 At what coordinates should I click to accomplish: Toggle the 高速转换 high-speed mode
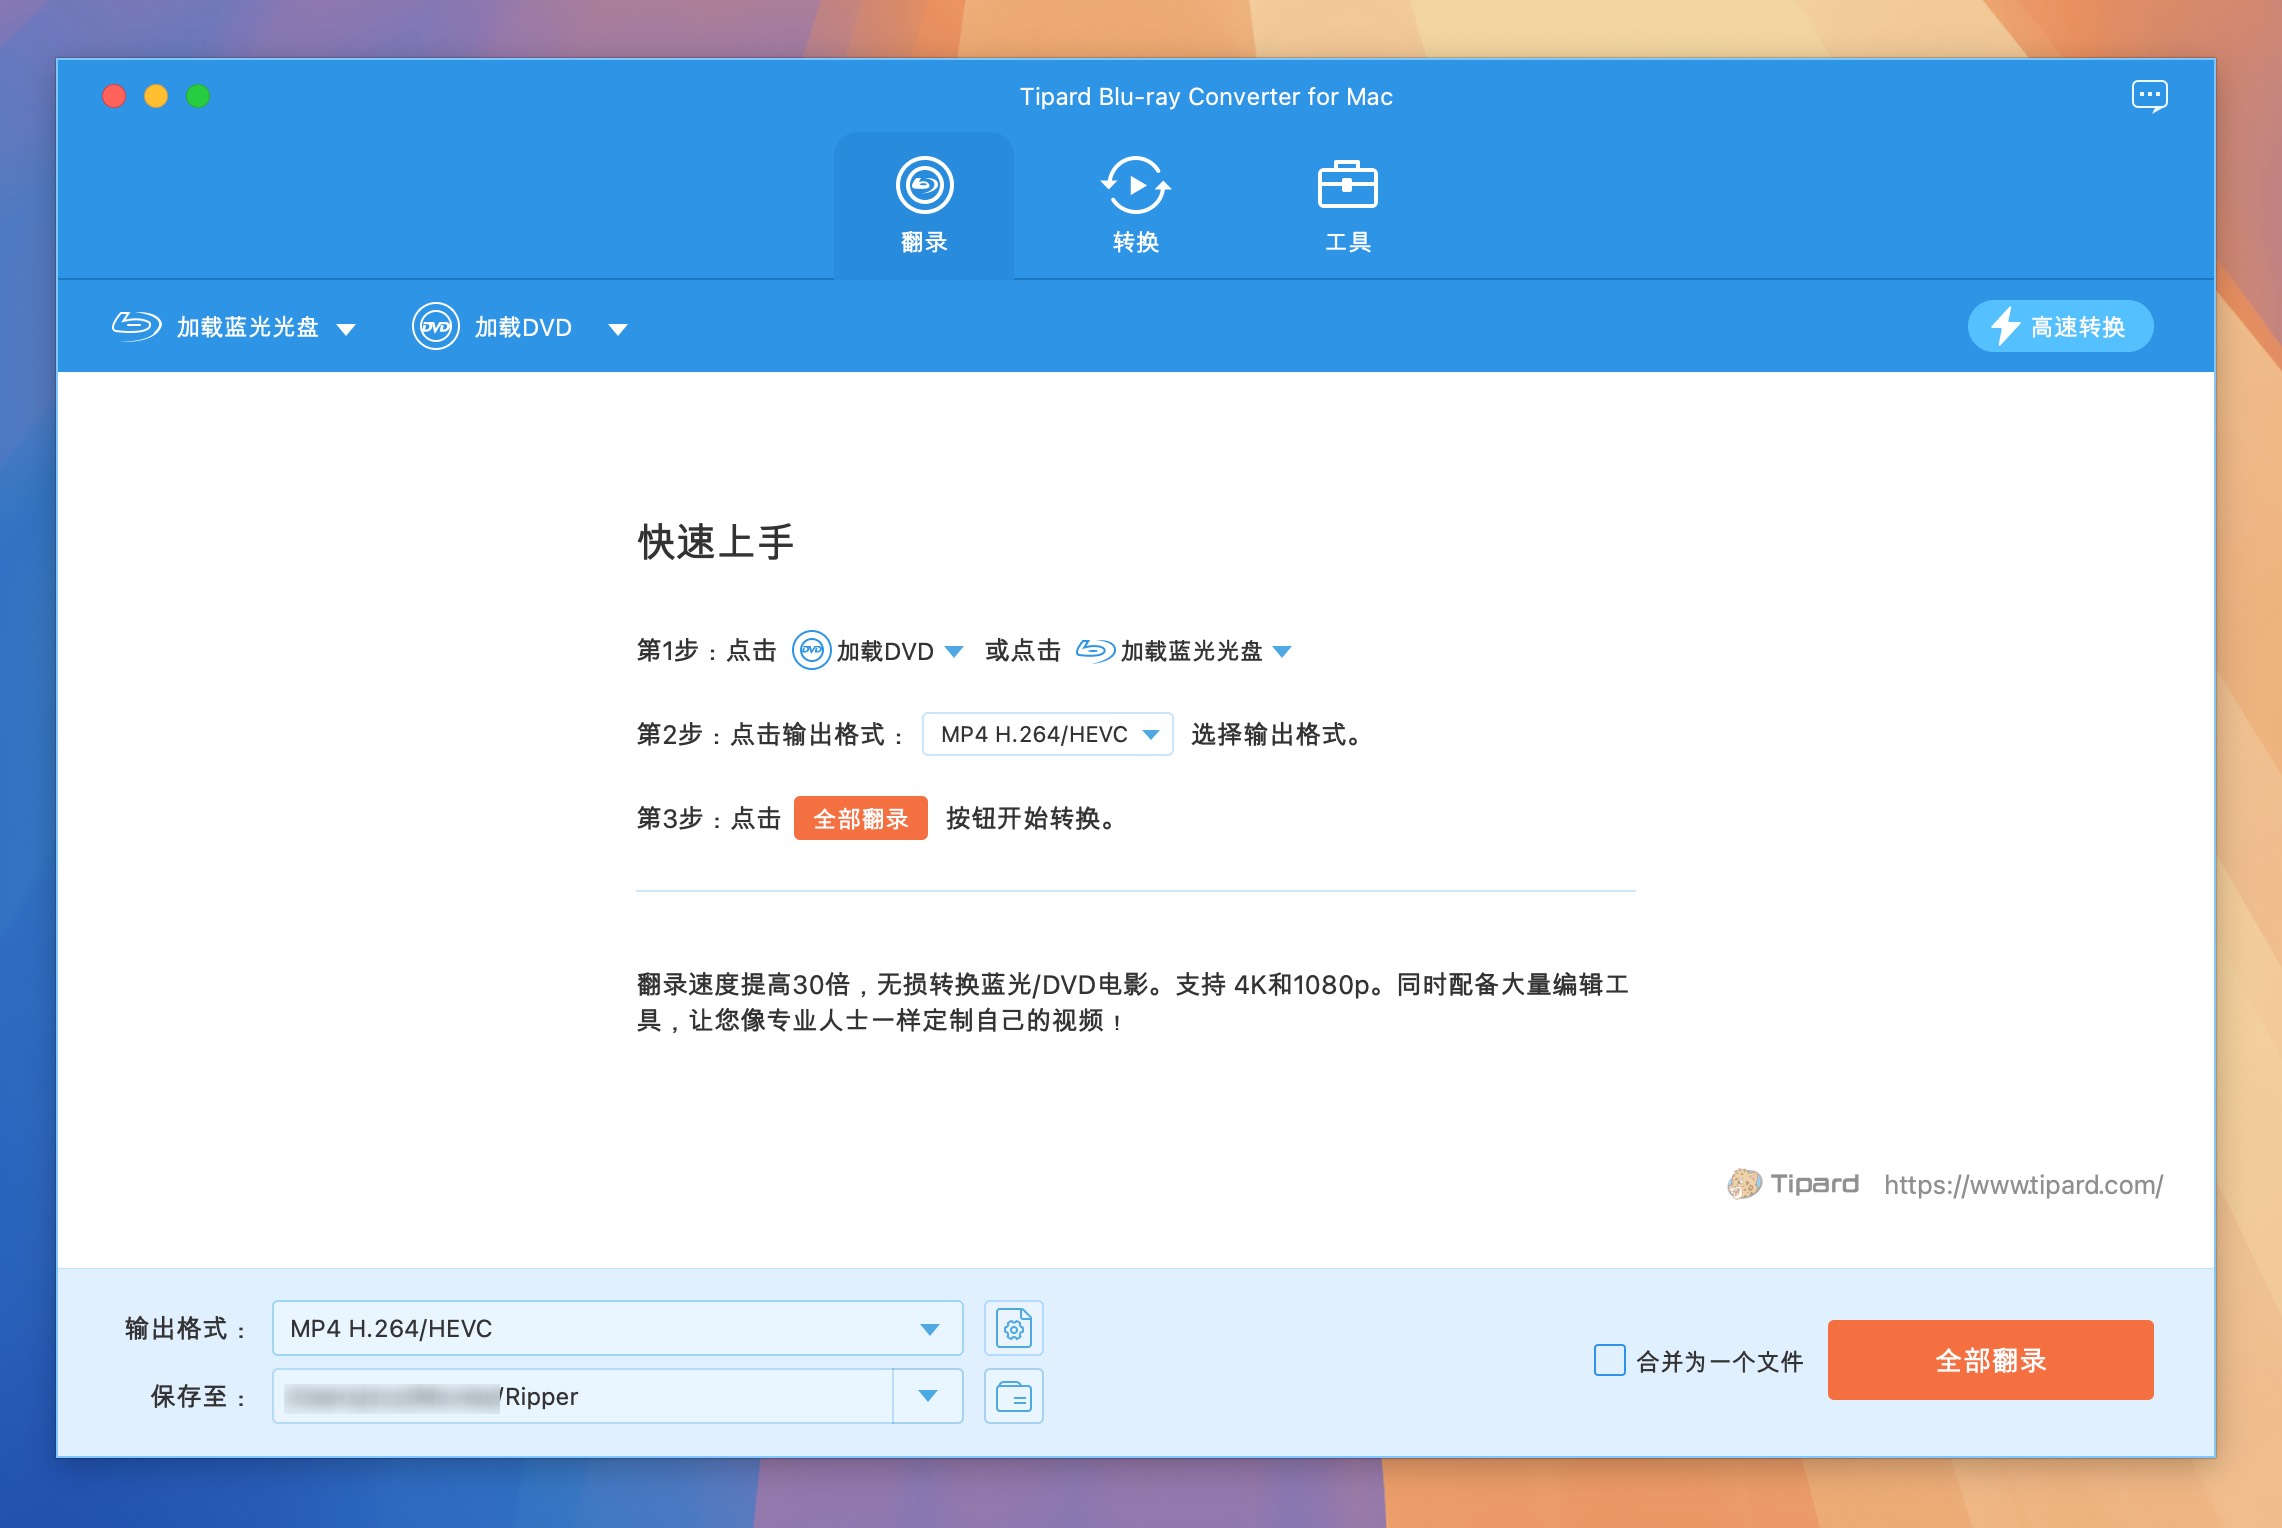click(2060, 327)
